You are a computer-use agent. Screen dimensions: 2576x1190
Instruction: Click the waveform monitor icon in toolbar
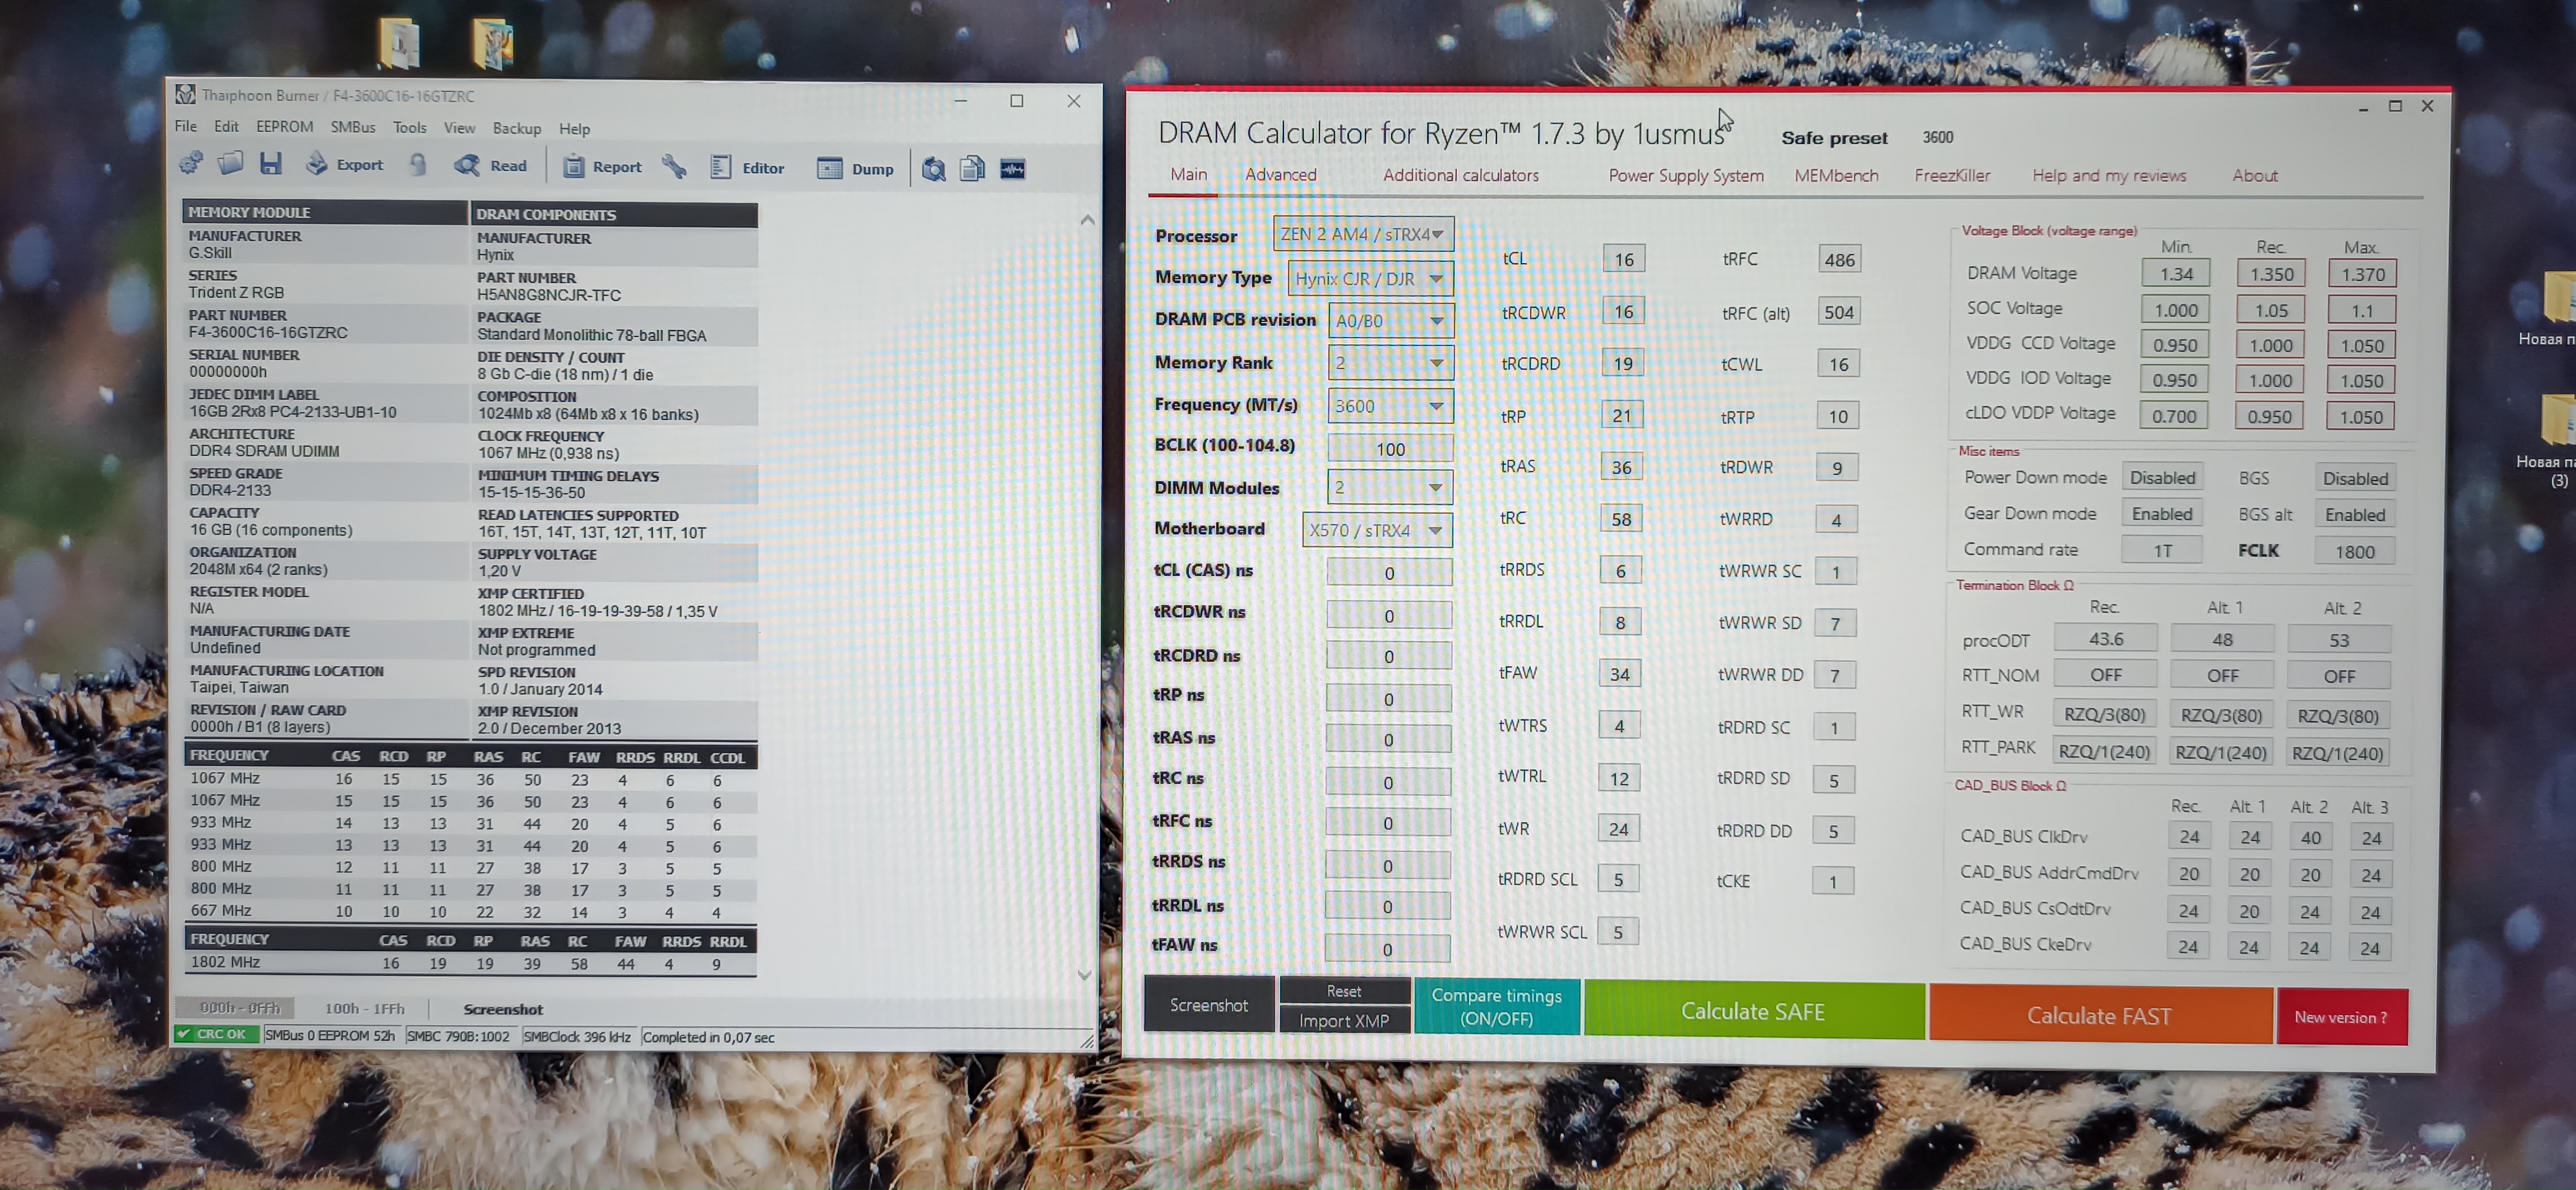point(1012,169)
